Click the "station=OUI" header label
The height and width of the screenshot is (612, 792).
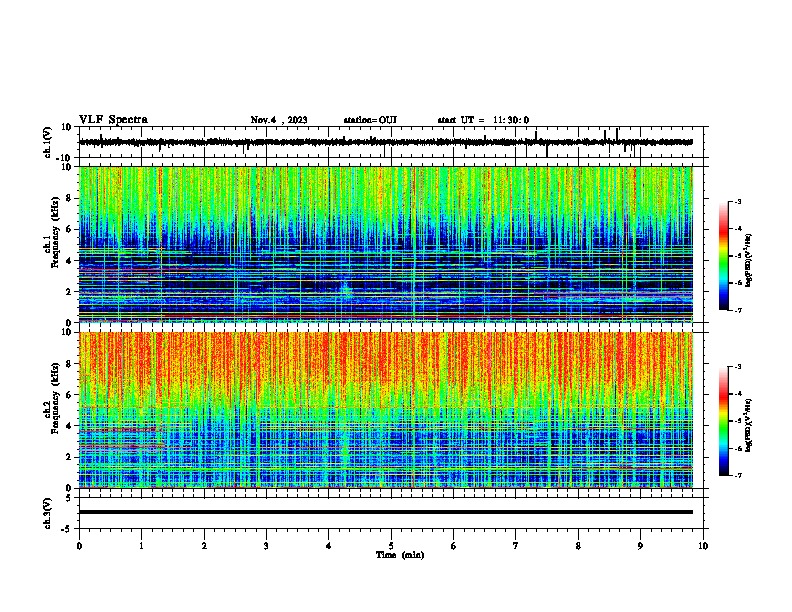tap(370, 120)
